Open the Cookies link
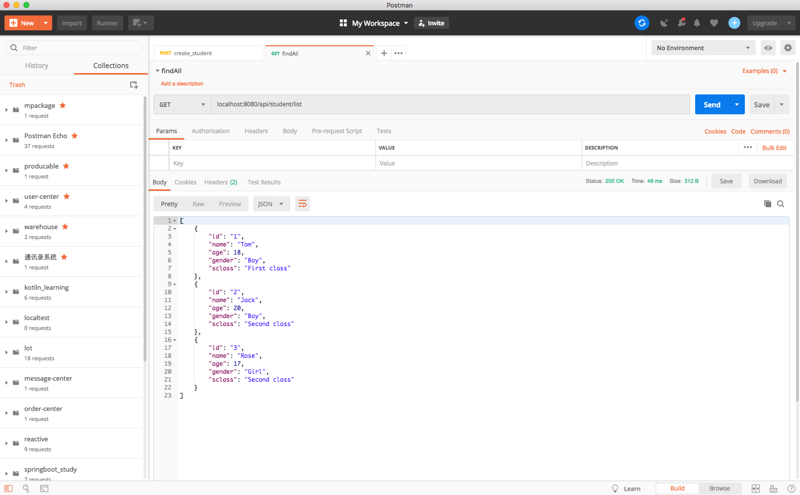The image size is (800, 495). [715, 131]
